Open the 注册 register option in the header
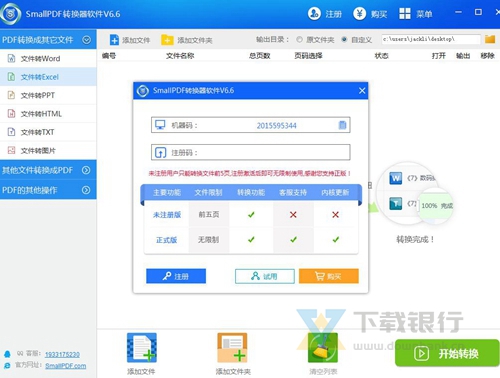 (325, 14)
